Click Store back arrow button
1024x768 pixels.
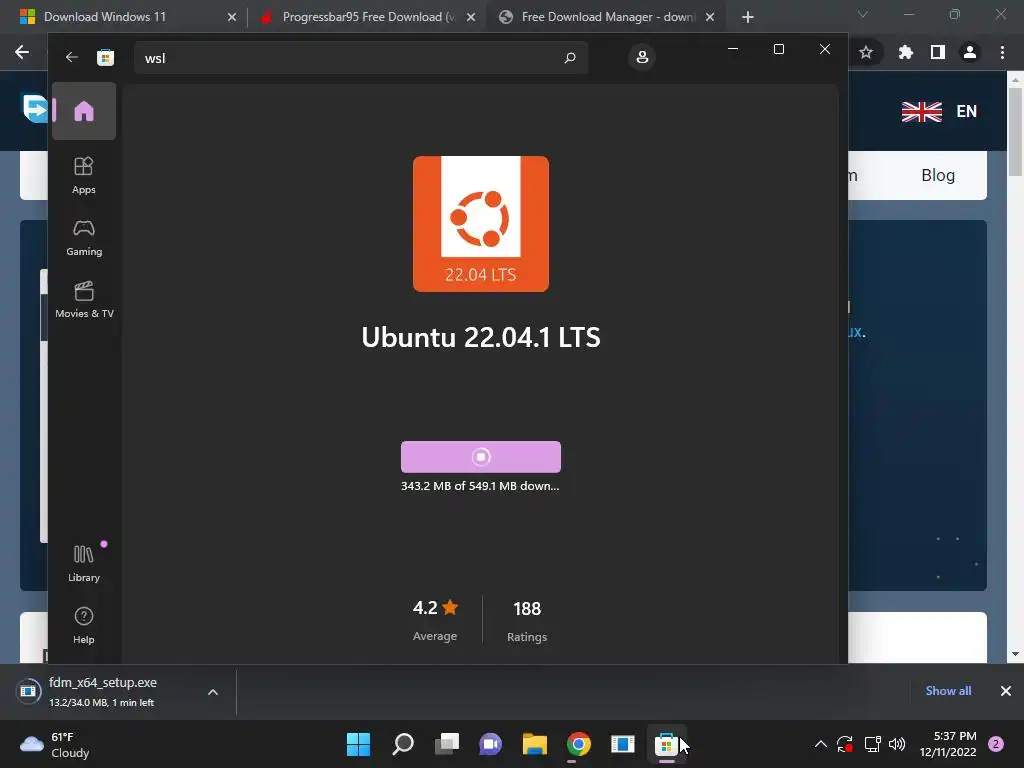[x=72, y=57]
